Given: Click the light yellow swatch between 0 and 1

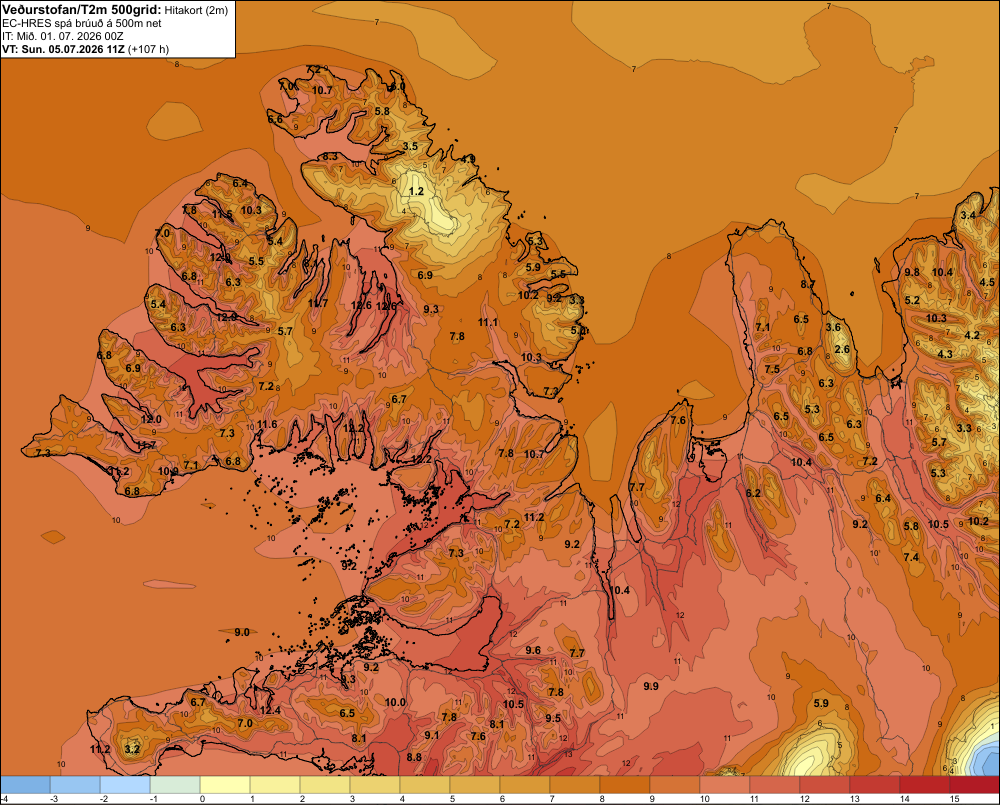Looking at the screenshot, I should [225, 785].
